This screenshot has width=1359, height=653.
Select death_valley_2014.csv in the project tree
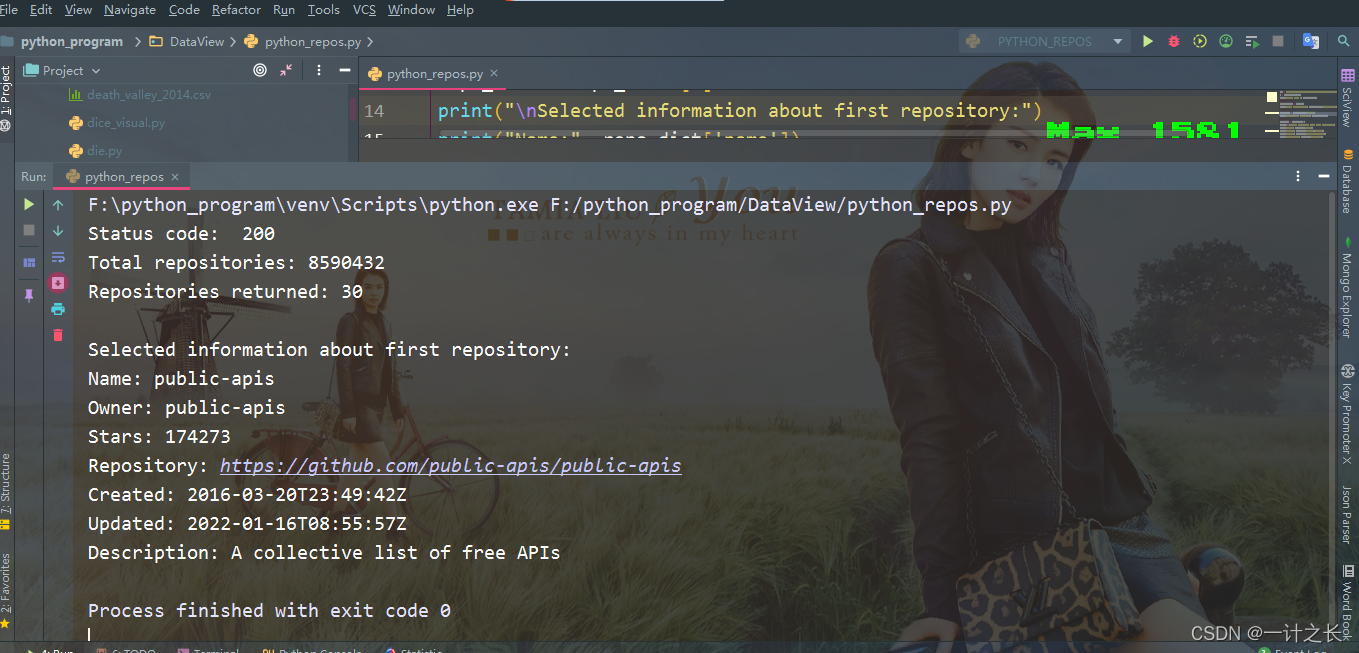point(140,95)
